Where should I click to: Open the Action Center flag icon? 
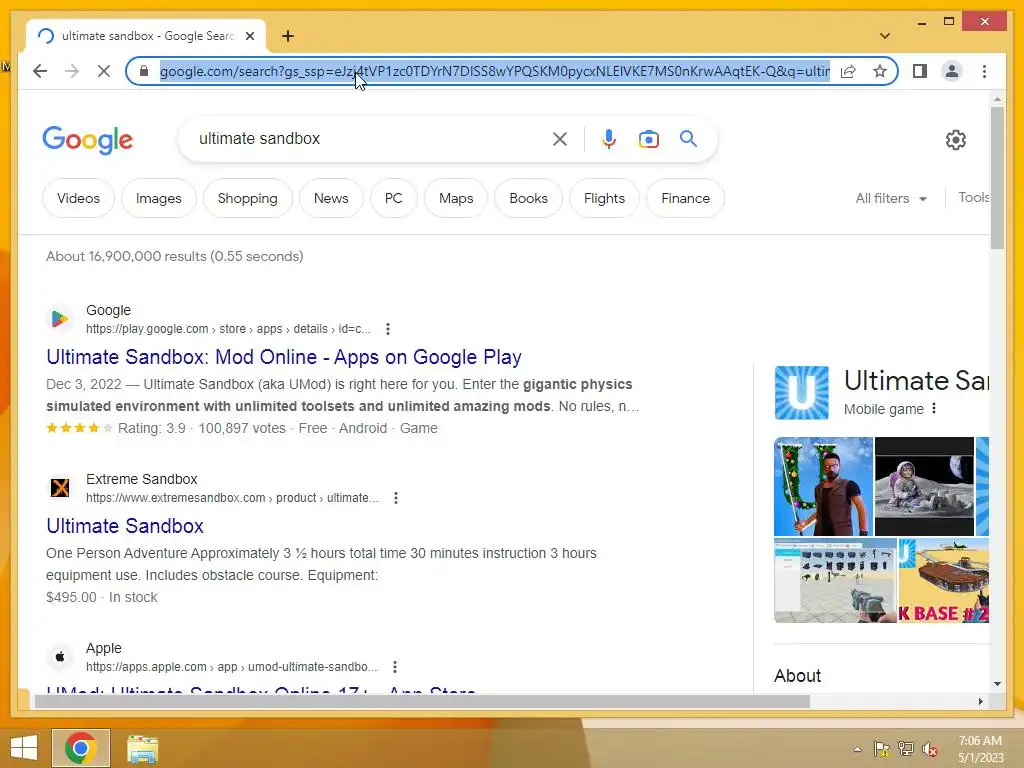(x=881, y=749)
